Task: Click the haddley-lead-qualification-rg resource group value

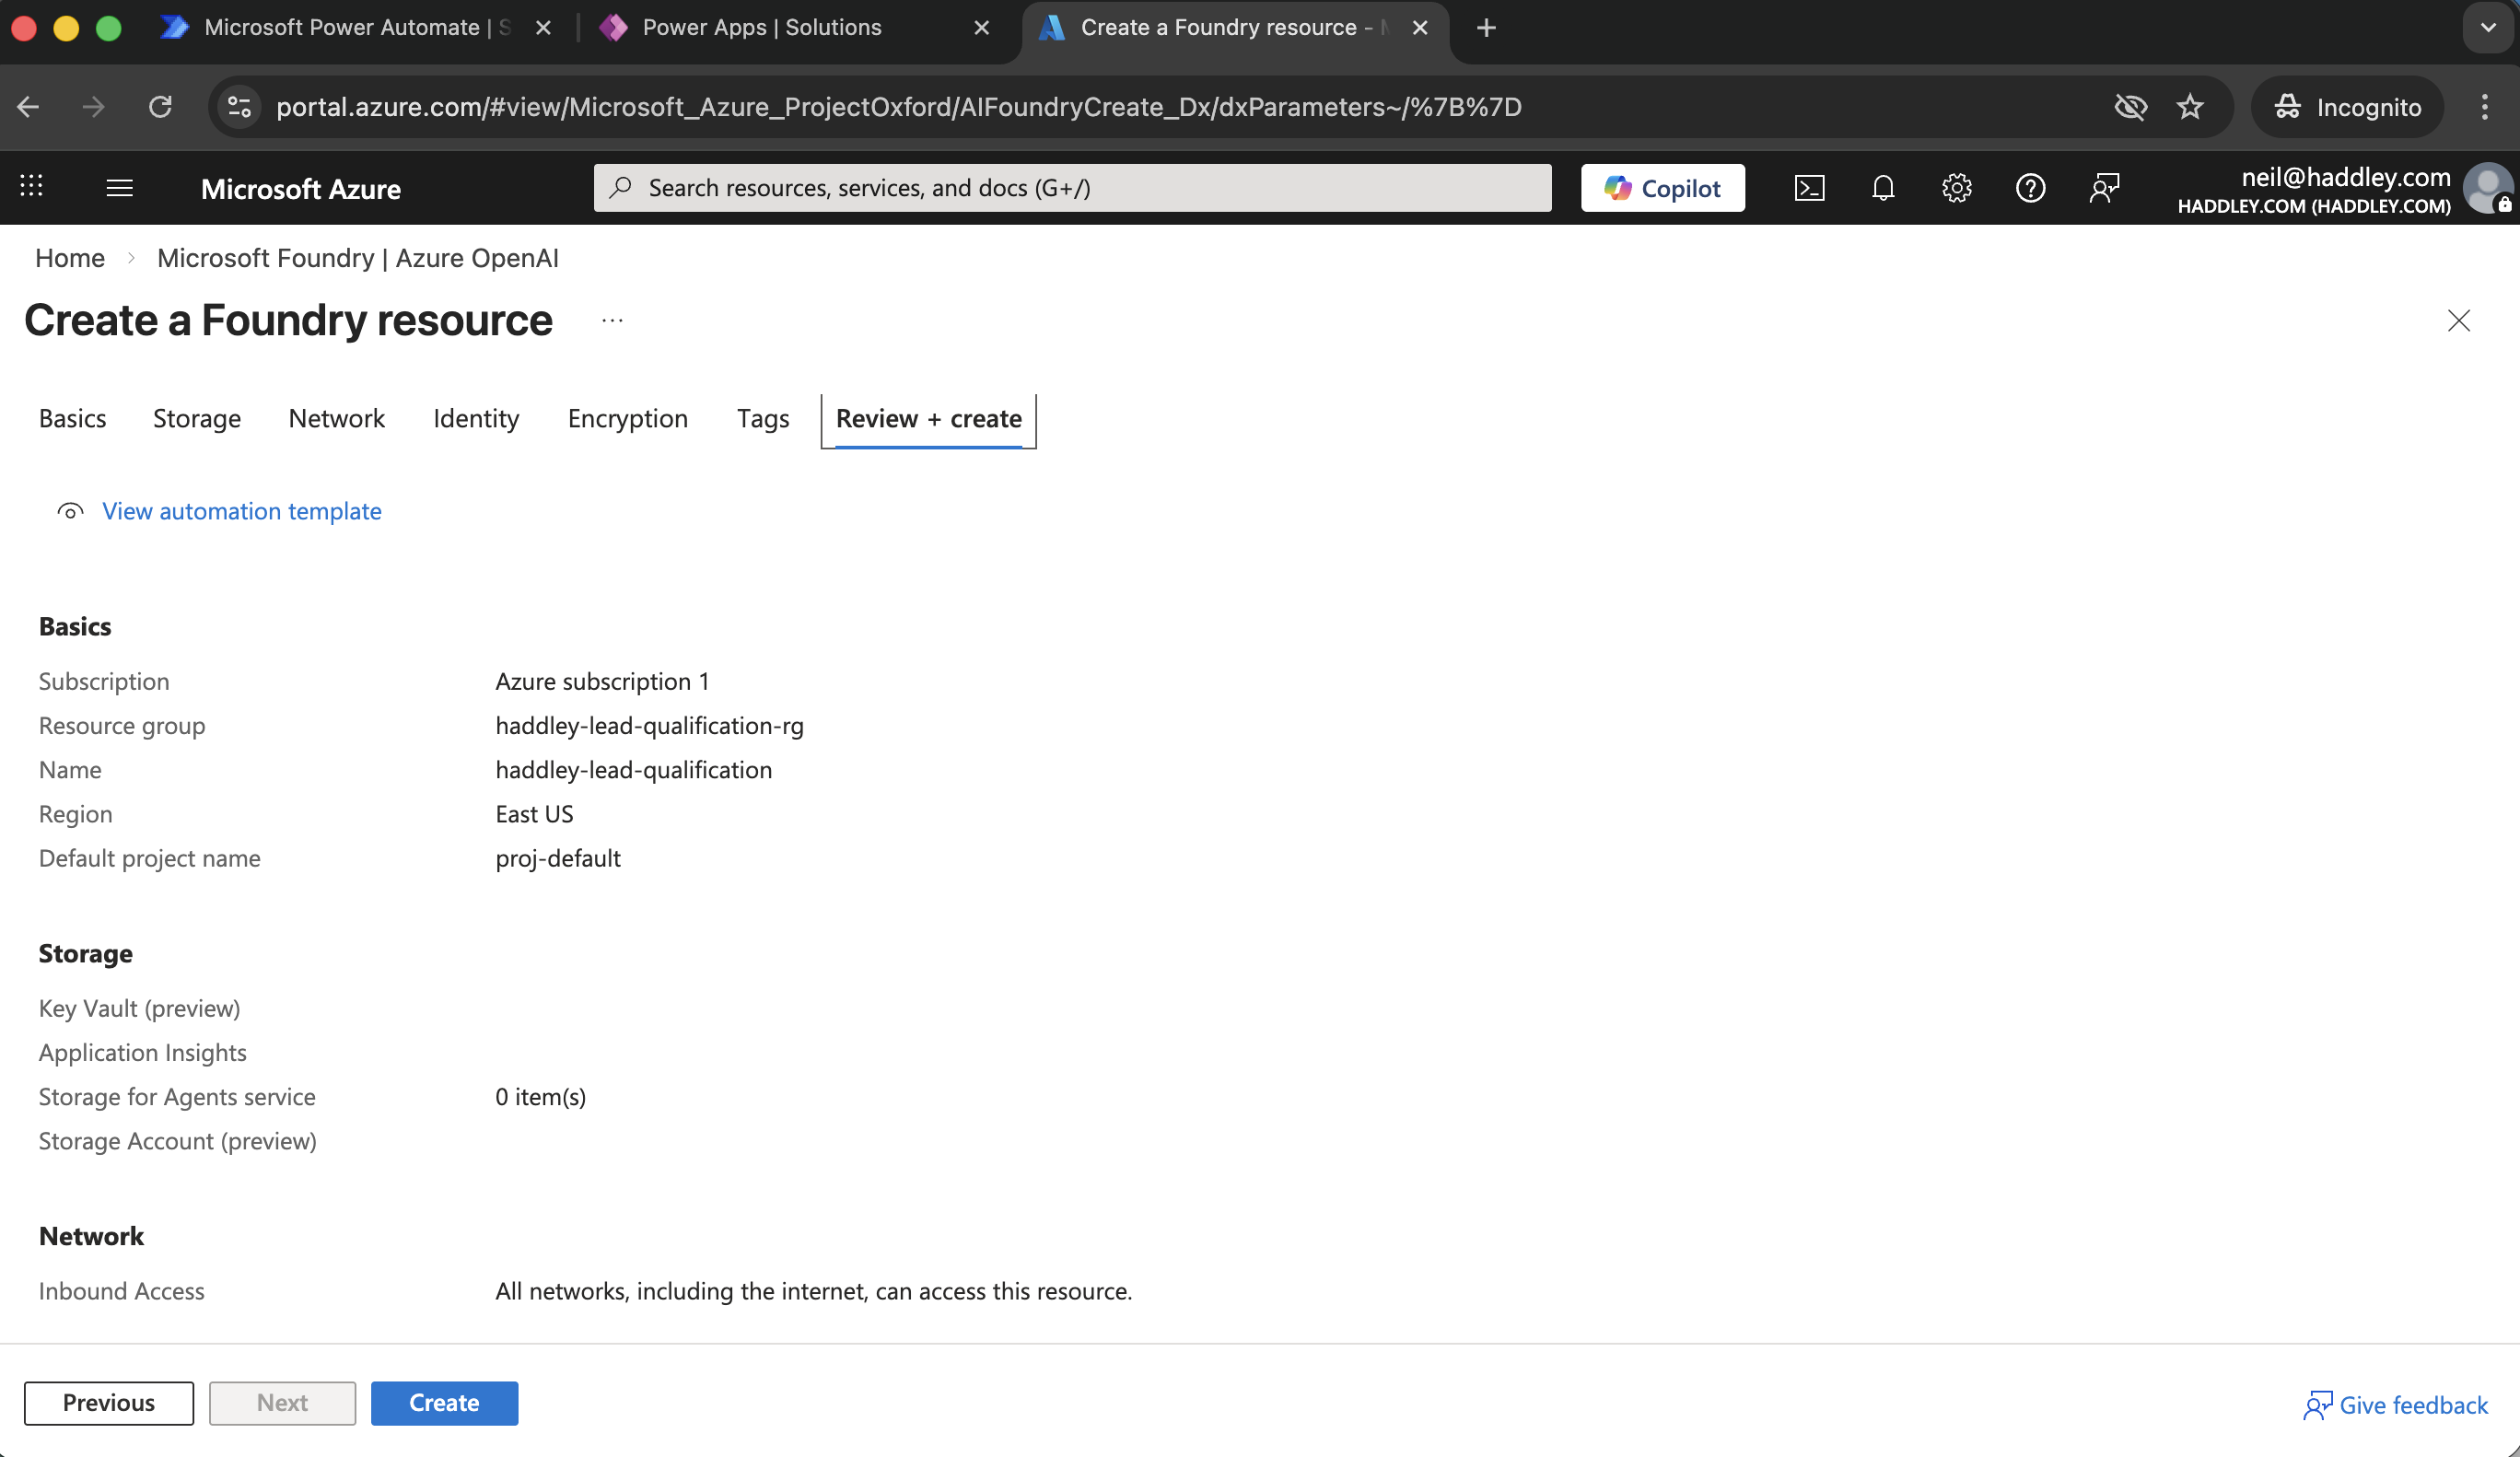Action: click(x=650, y=725)
